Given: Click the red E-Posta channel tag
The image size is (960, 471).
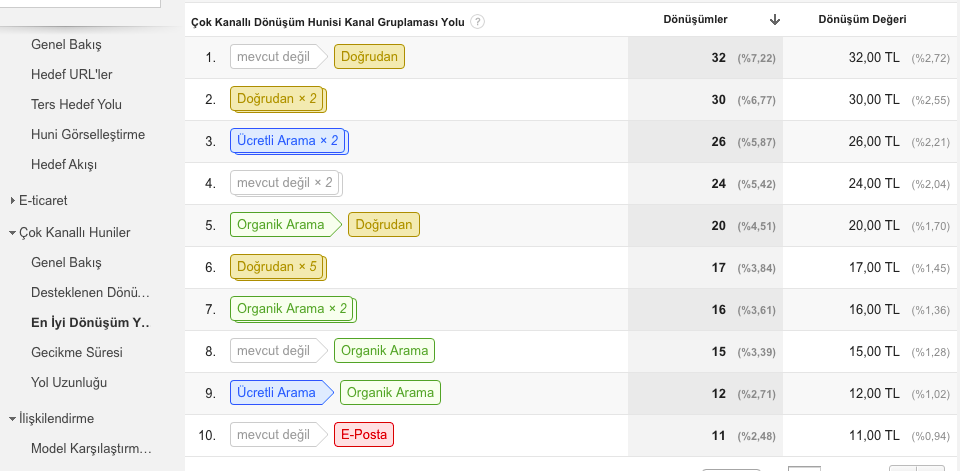Looking at the screenshot, I should (364, 434).
